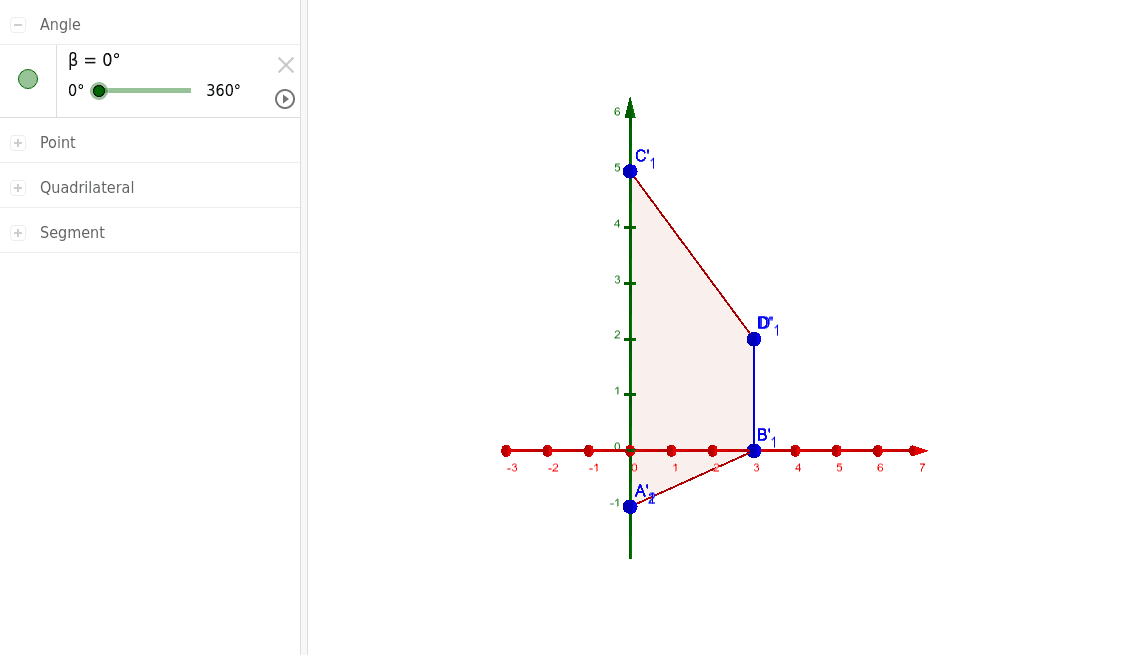Click the red segment from C'1 to D'1
Viewport: 1126px width, 657px height.
692,255
